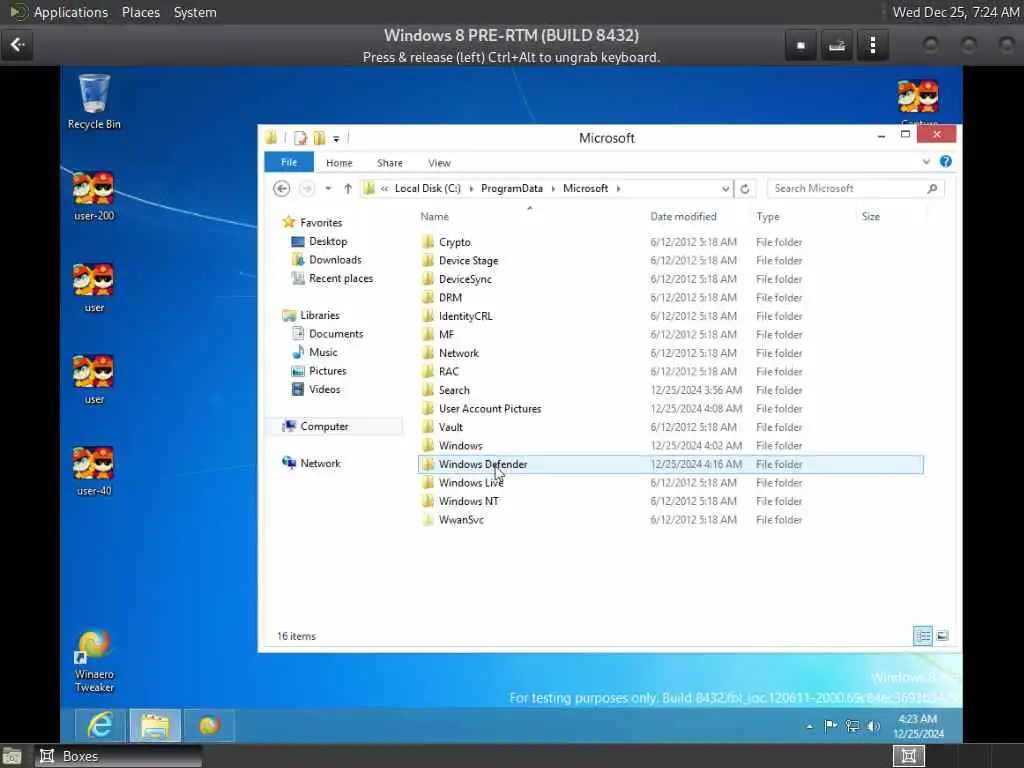Open the Capture desktop icon top right
The width and height of the screenshot is (1024, 768).
(x=918, y=101)
